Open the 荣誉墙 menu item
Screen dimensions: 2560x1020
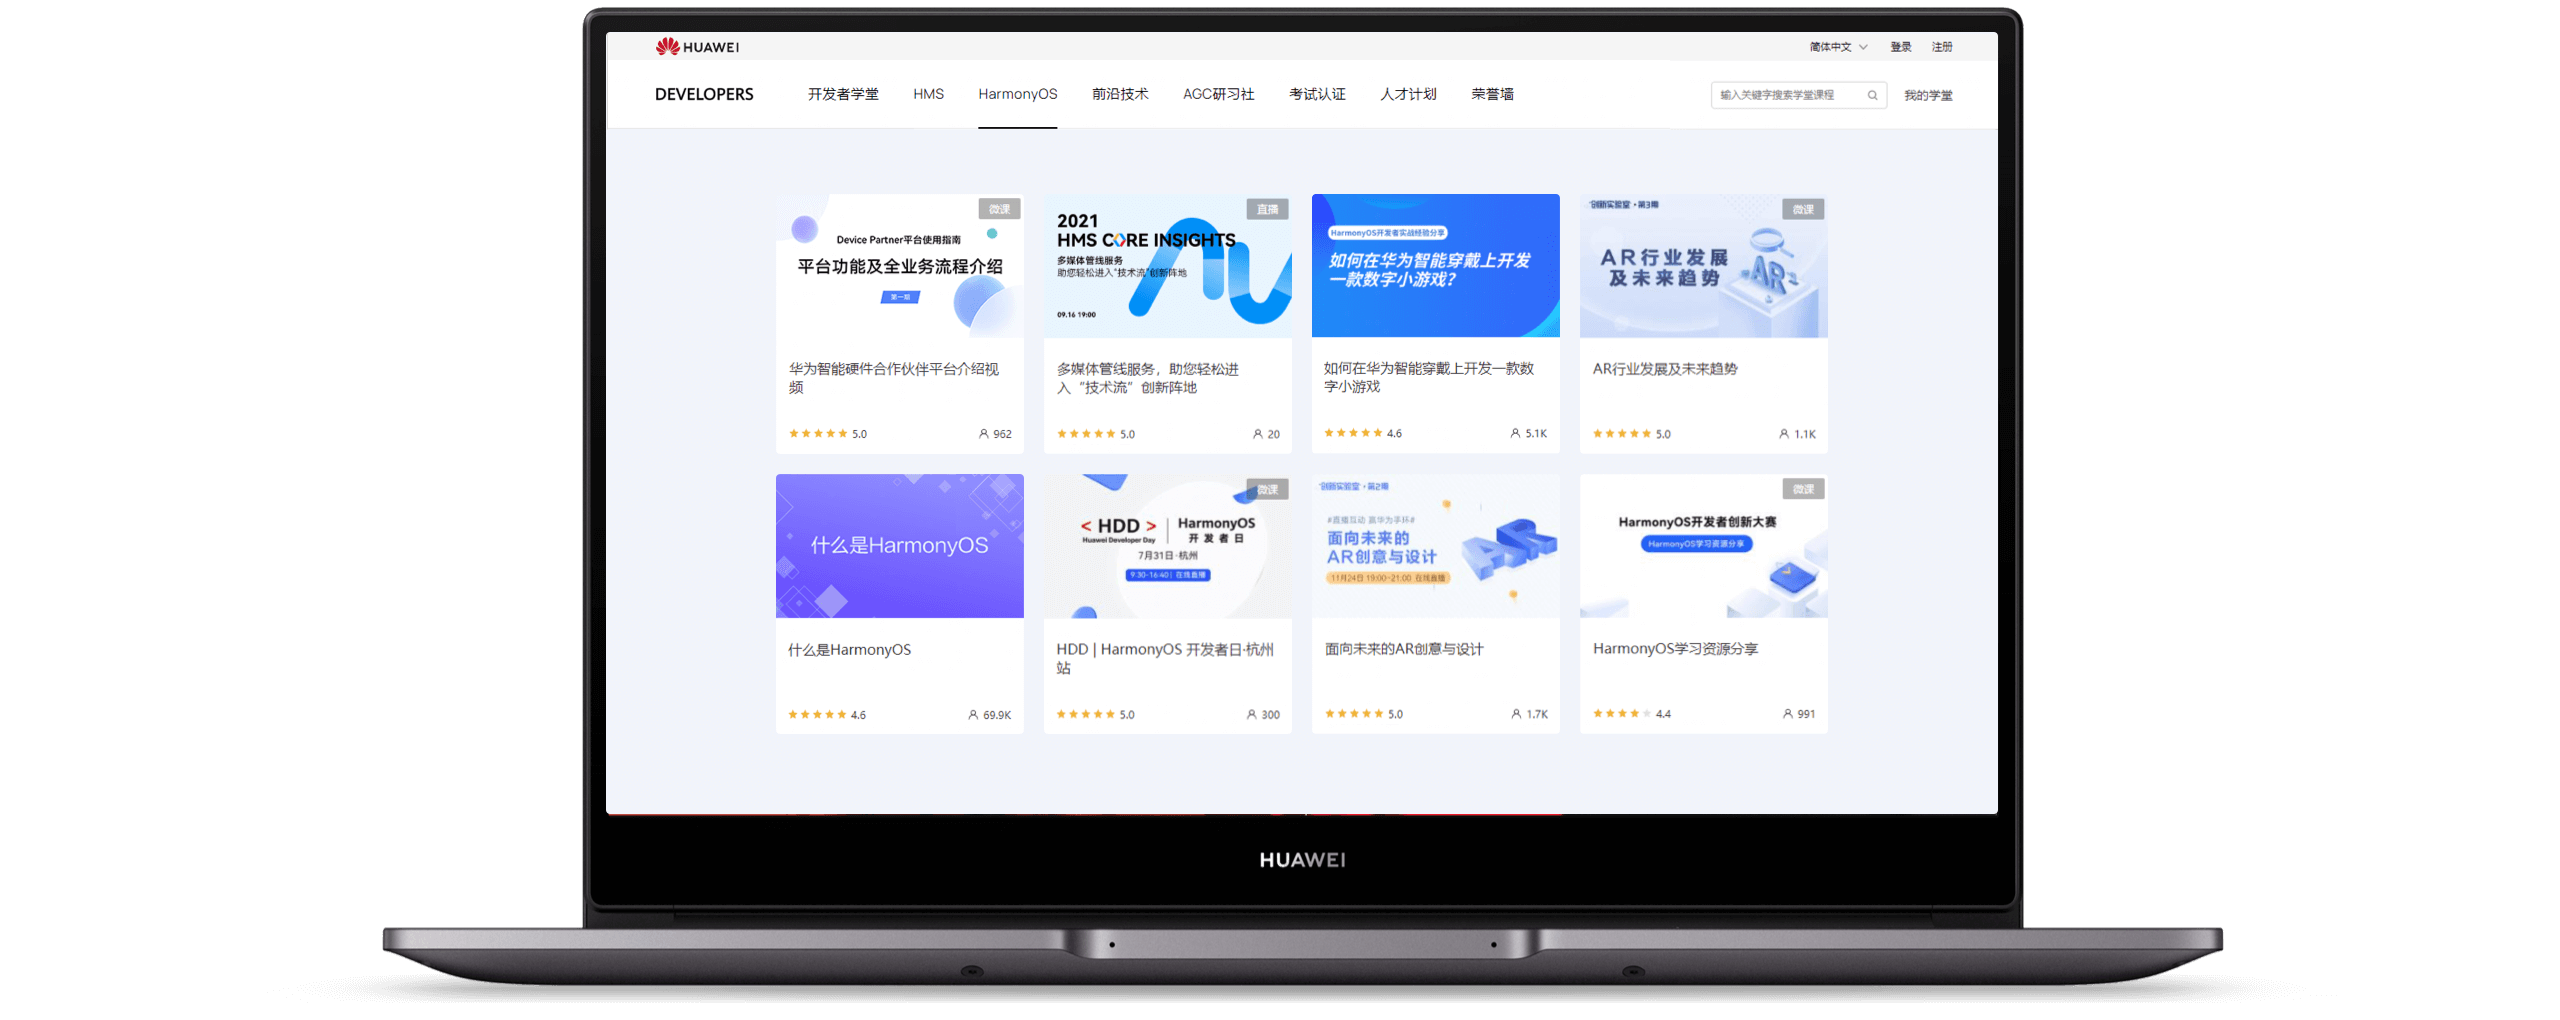tap(1492, 94)
